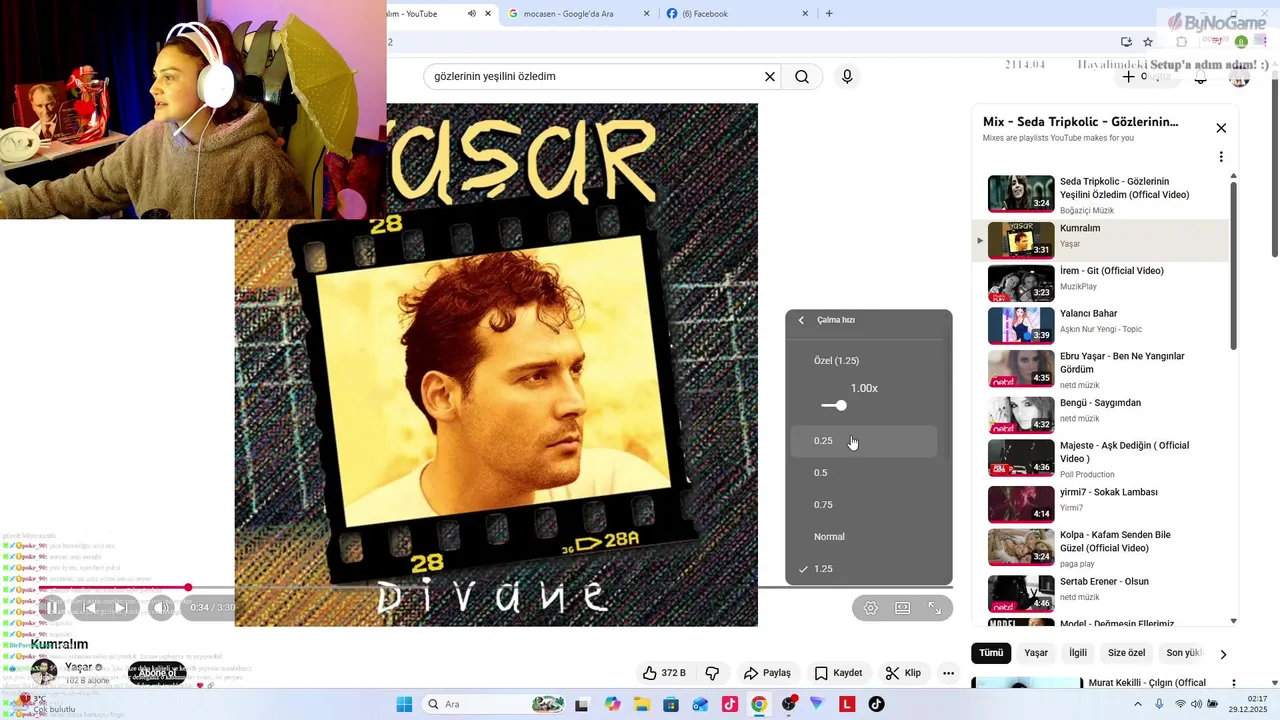Play yirmi7 - Sokak Lambası
Viewport: 1280px width, 720px height.
click(1100, 504)
